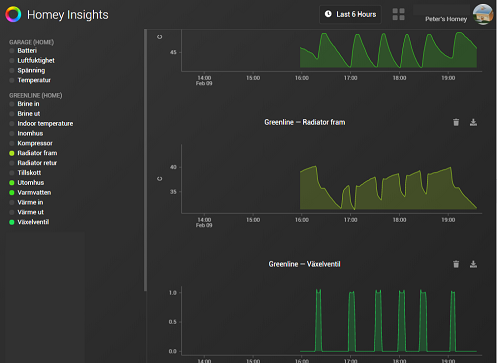Click the Greenline — Växelventil chart title
Viewport: 497px width, 363px height.
pyautogui.click(x=305, y=264)
